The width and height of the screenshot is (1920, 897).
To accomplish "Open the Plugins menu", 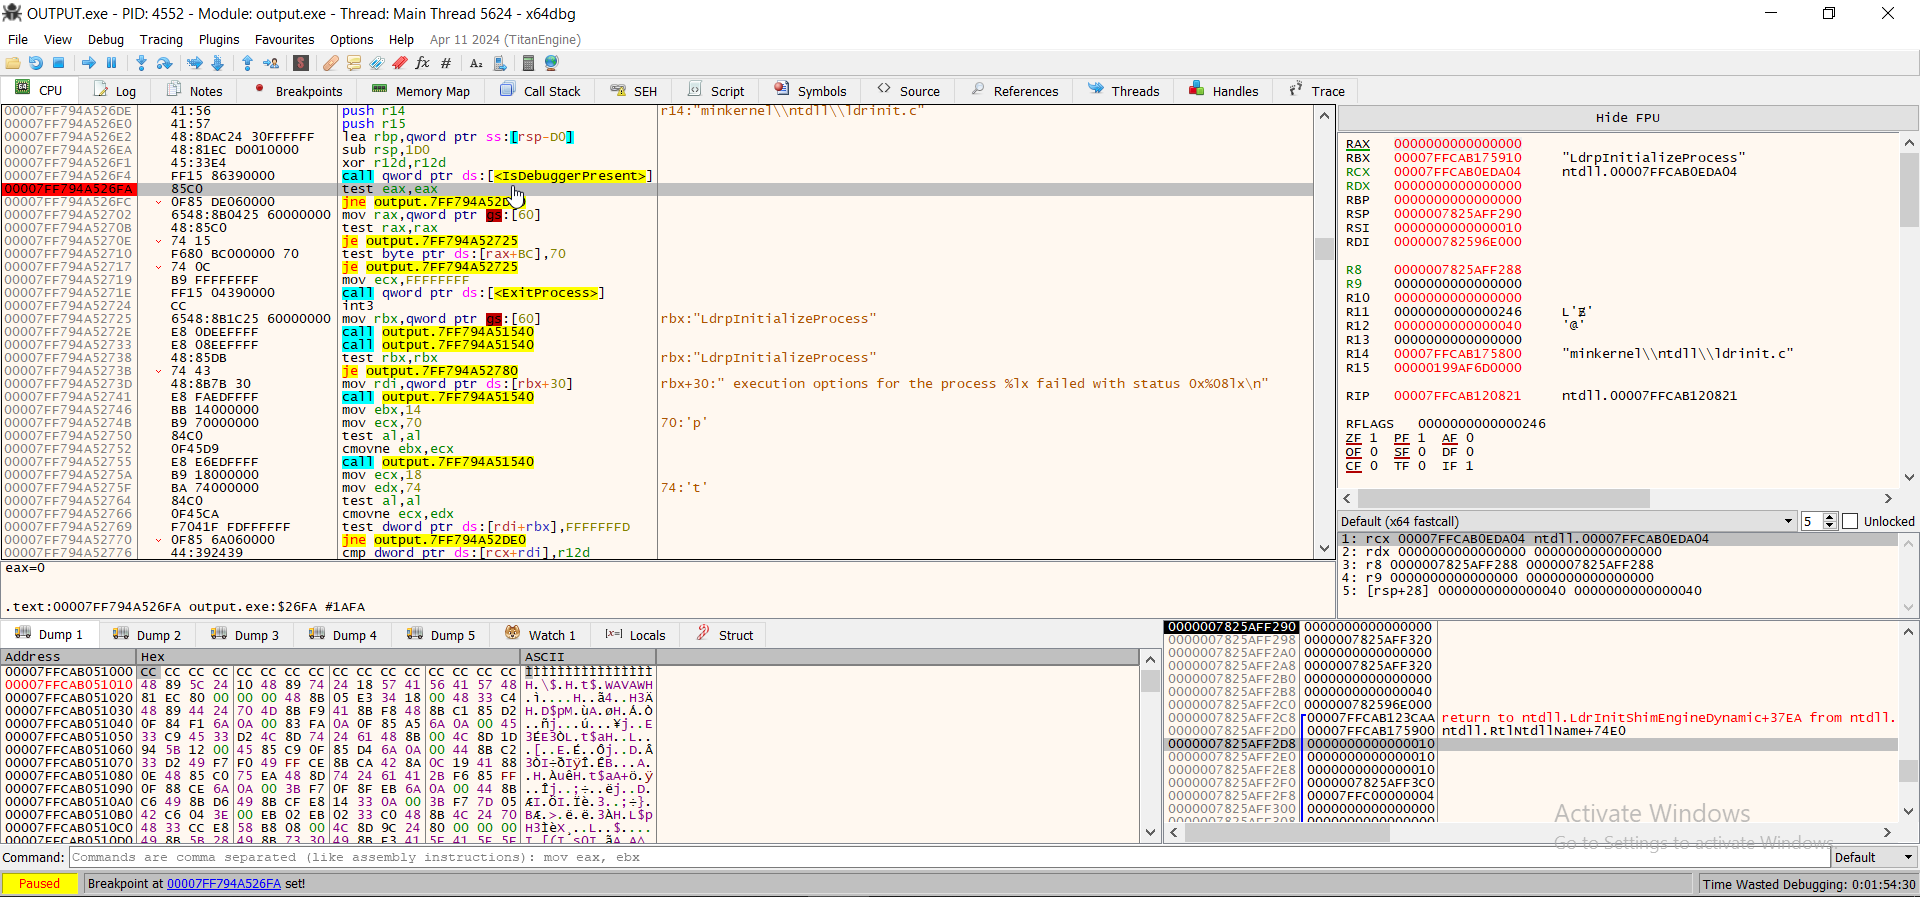I will click(218, 40).
